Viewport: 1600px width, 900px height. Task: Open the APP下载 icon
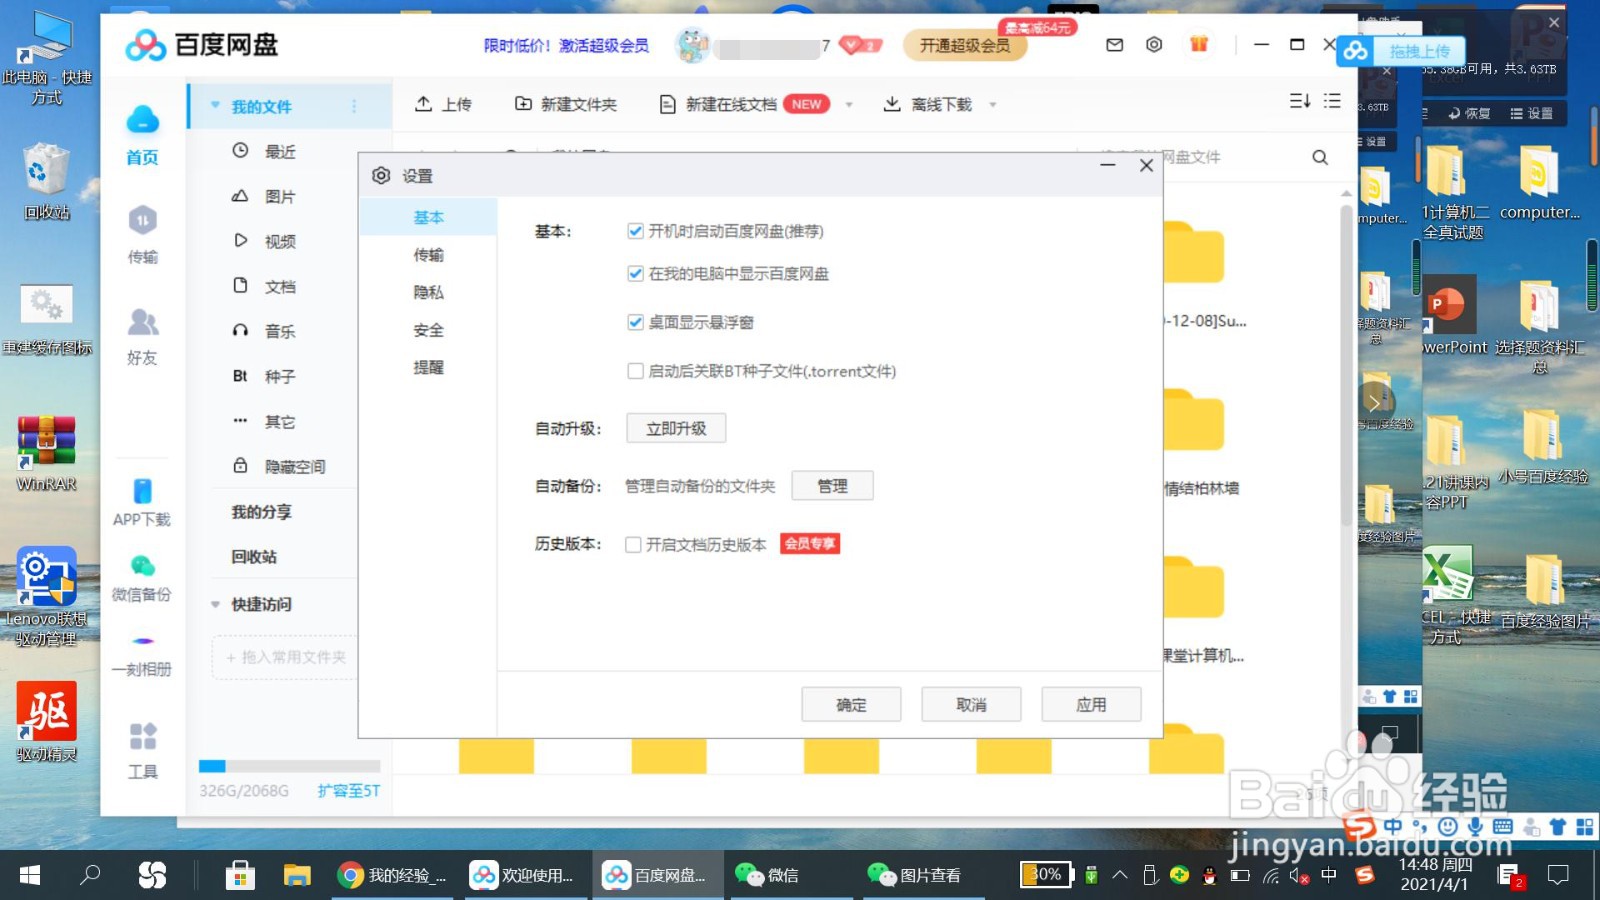pos(142,502)
